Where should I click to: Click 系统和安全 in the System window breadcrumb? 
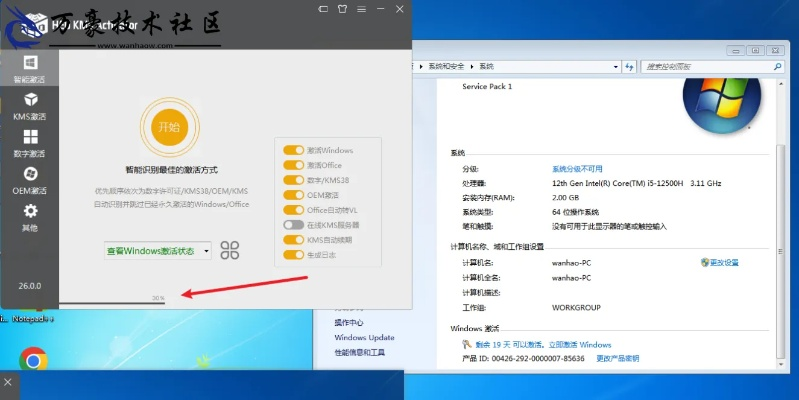tap(446, 66)
